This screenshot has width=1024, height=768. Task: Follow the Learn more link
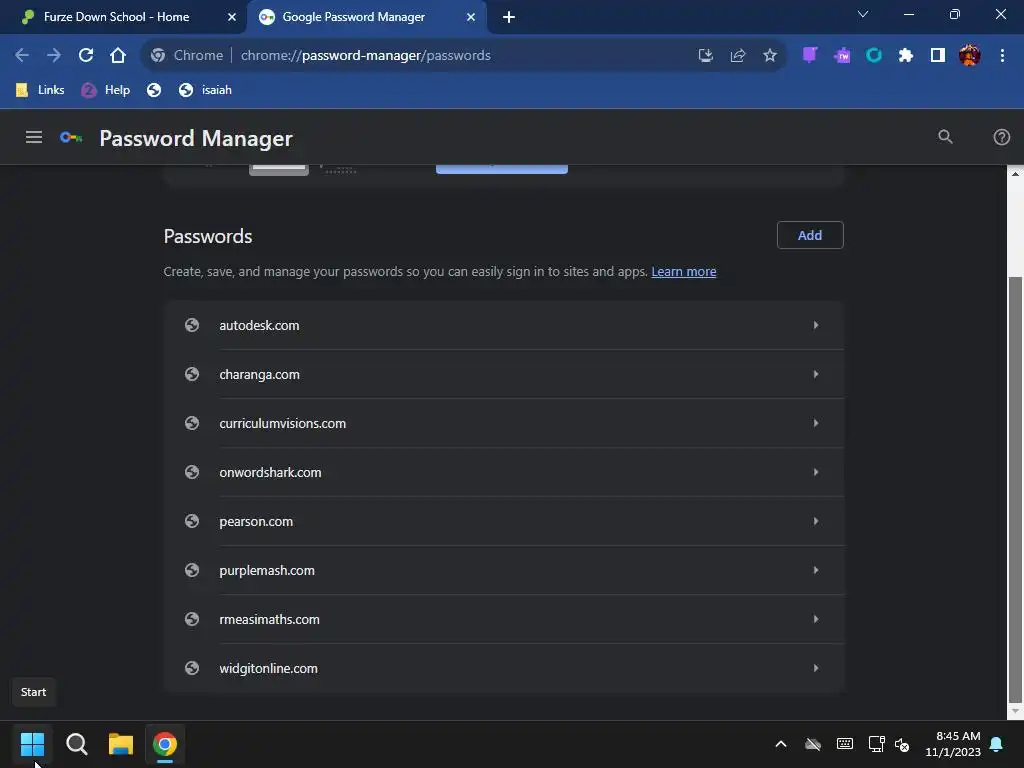[684, 272]
